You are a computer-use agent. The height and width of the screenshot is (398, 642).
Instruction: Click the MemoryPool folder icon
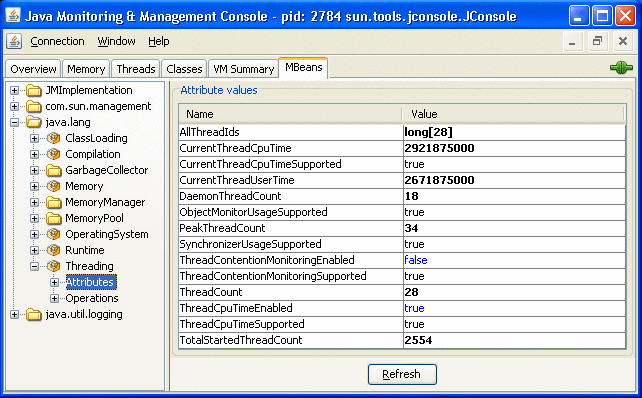53,218
